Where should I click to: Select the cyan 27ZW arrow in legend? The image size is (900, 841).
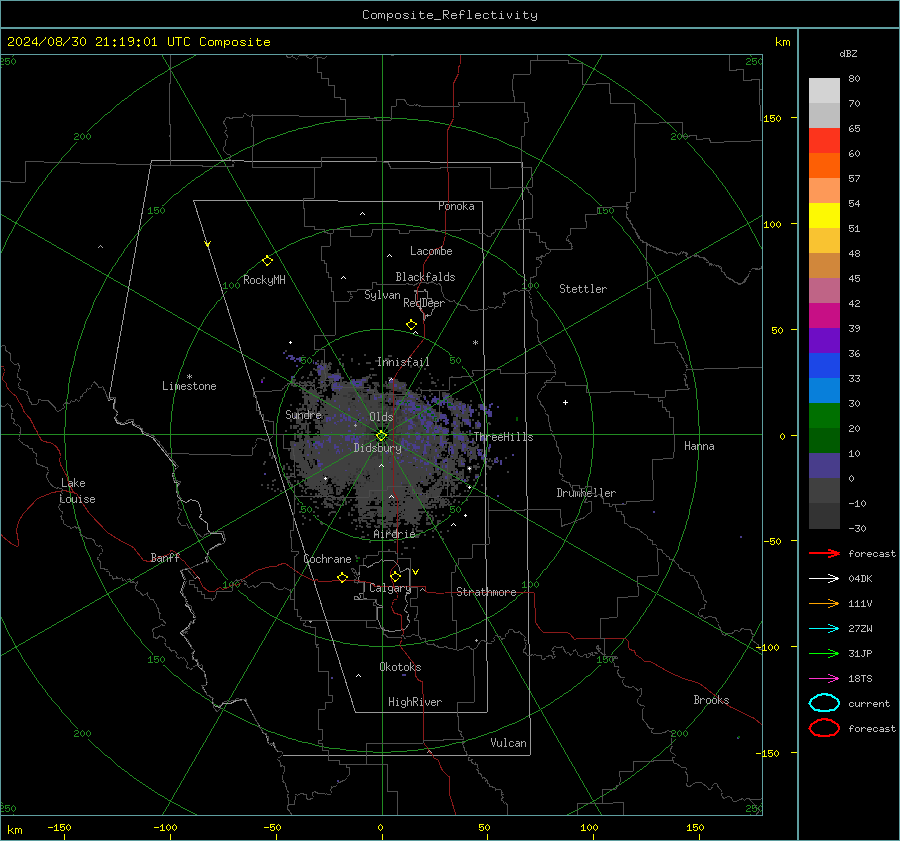(824, 629)
